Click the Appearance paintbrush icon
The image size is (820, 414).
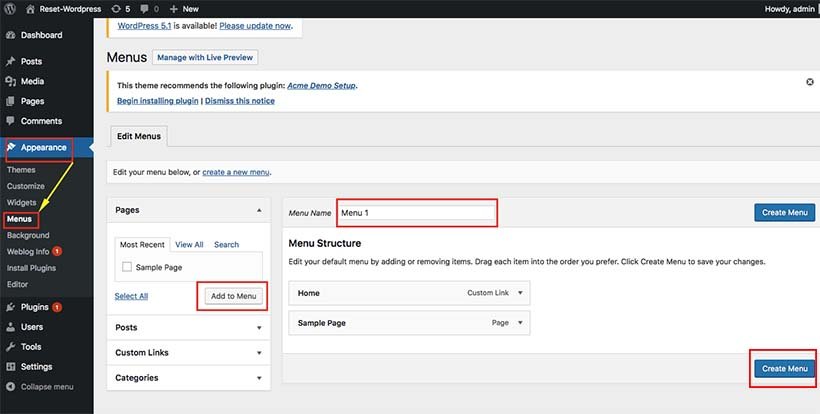click(x=11, y=147)
